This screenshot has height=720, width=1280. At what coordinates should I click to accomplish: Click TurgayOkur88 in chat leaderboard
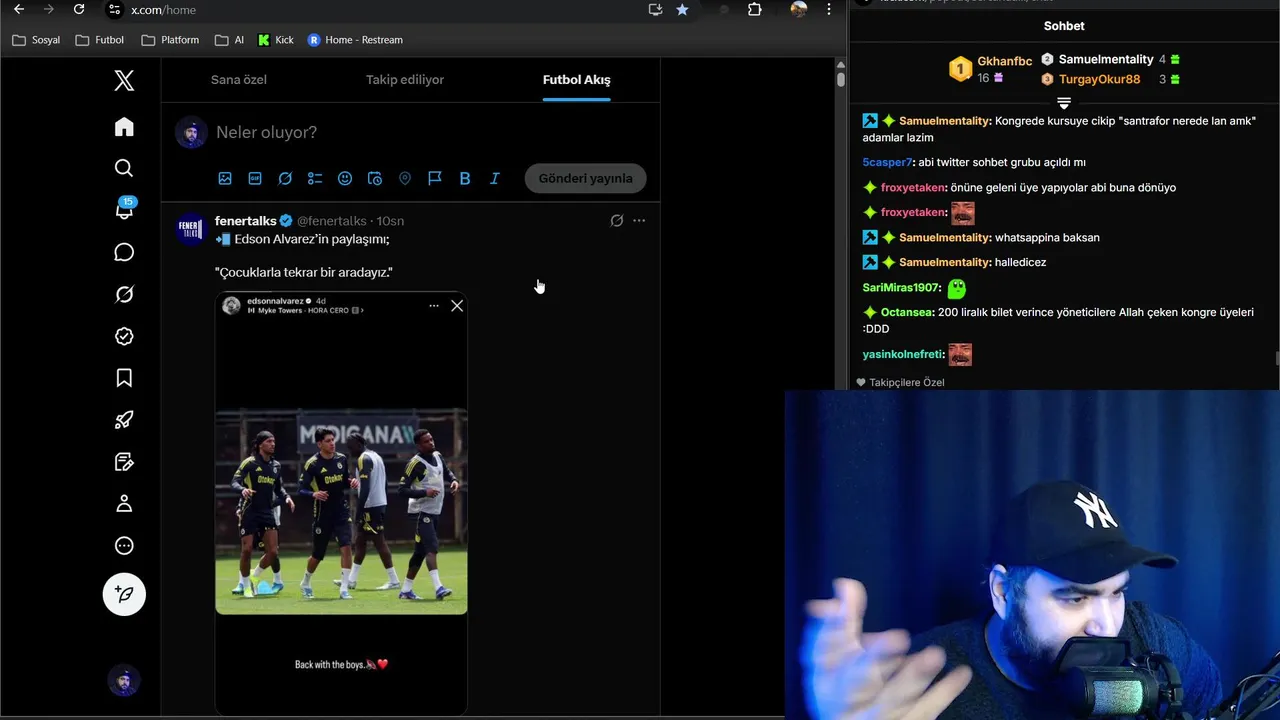point(1100,79)
